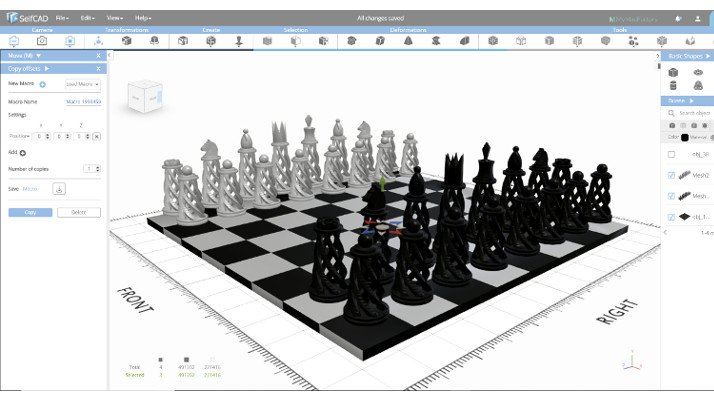Viewport: 714px width, 400px height.
Task: Click the notifications bell icon
Action: pyautogui.click(x=678, y=19)
